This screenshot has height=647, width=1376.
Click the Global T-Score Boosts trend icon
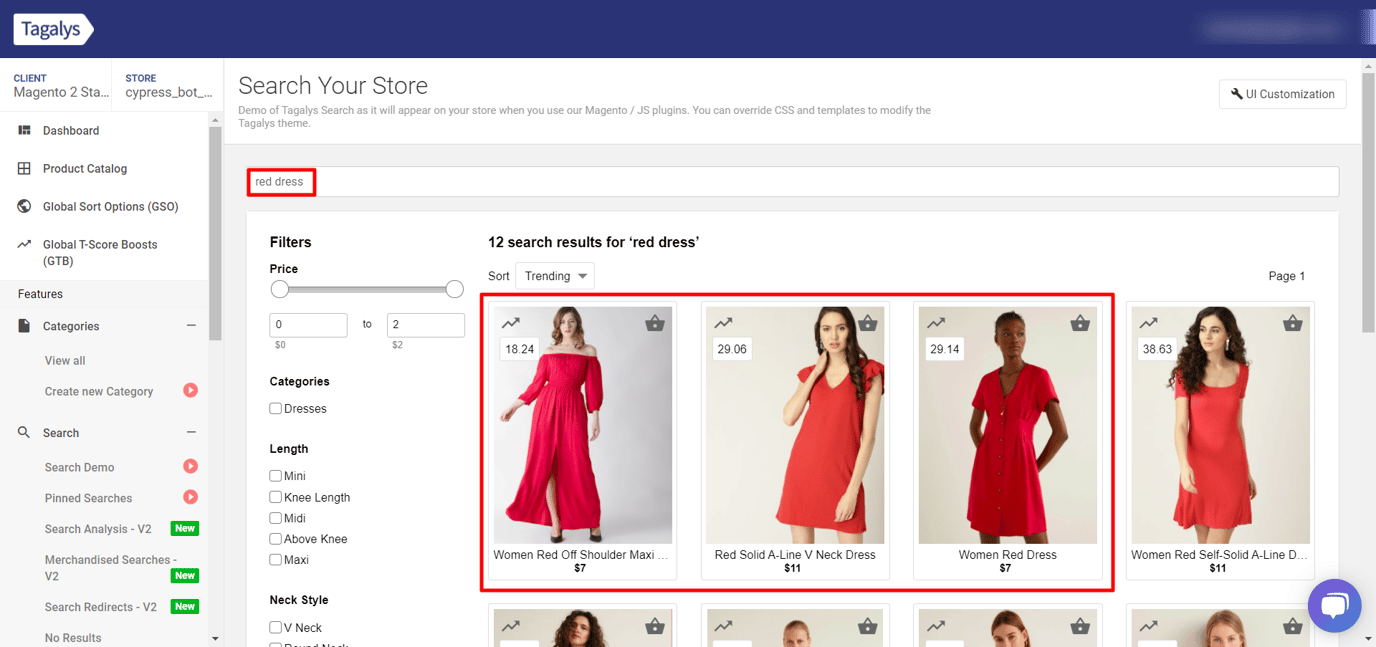click(x=25, y=244)
